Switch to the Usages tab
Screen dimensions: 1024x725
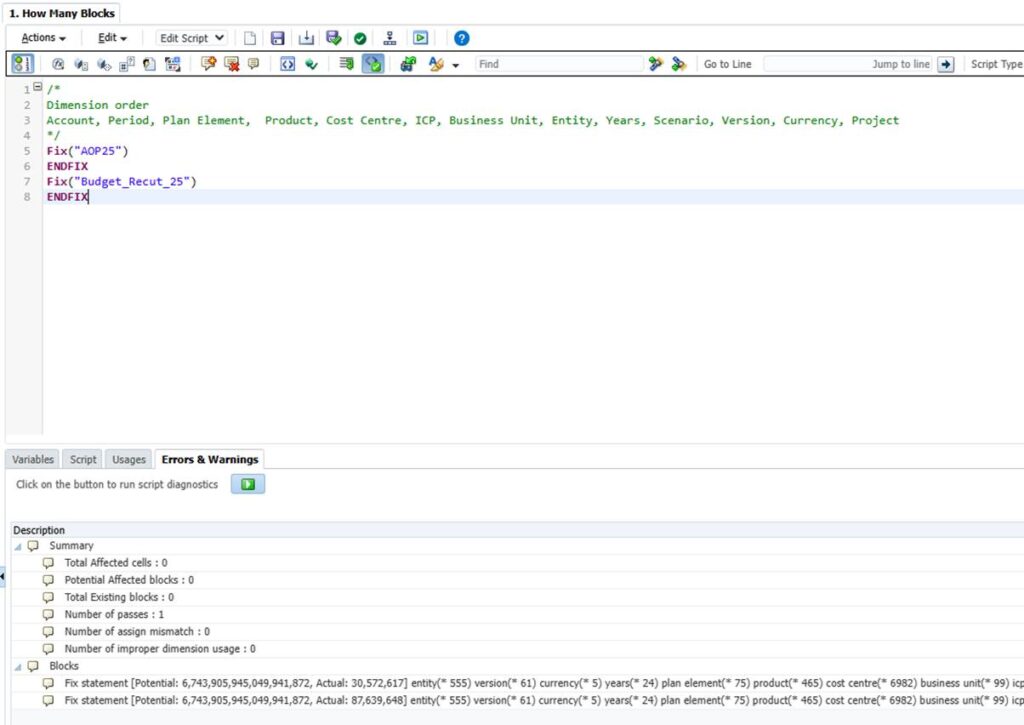[x=129, y=460]
